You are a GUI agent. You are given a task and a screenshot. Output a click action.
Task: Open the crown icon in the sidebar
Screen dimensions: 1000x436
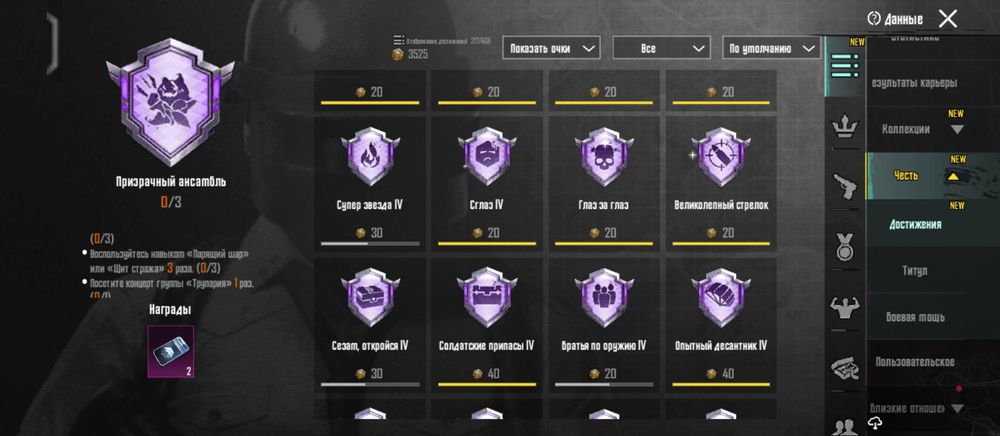coord(845,129)
